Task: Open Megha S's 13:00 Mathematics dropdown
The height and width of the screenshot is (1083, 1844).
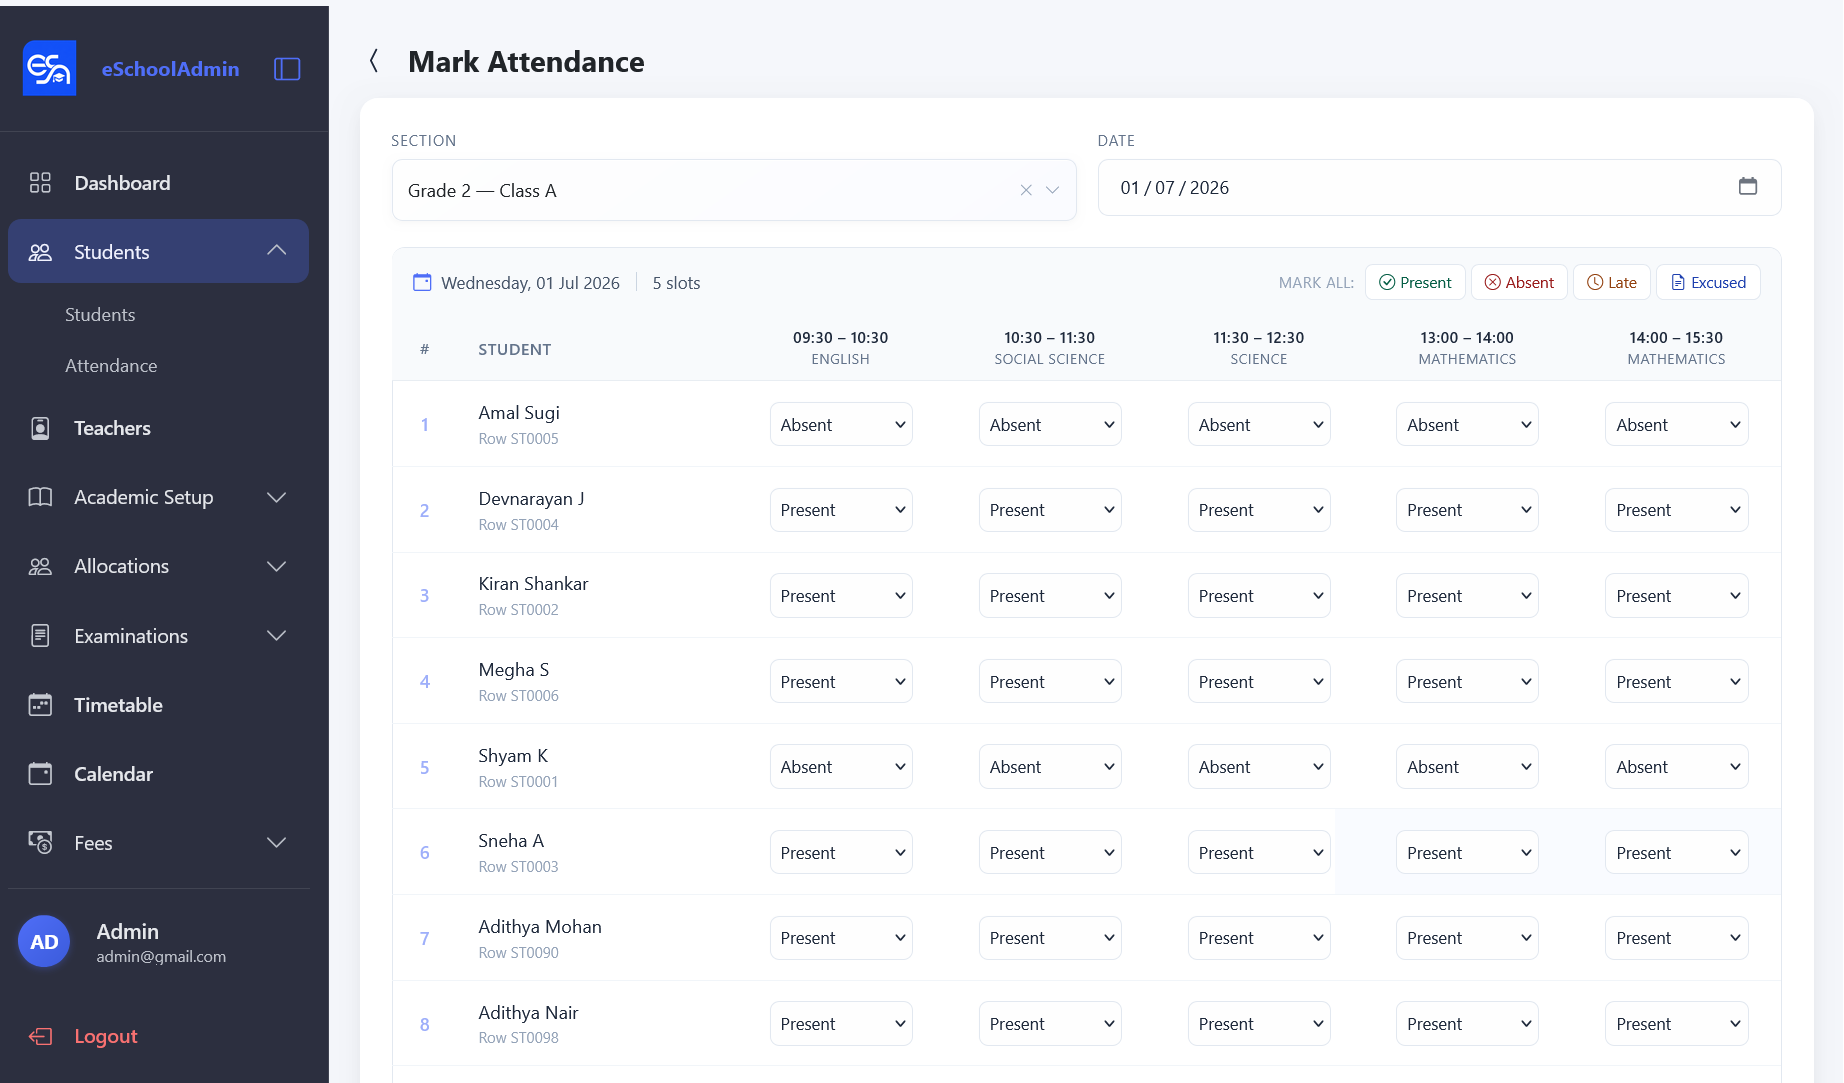Action: (1467, 682)
